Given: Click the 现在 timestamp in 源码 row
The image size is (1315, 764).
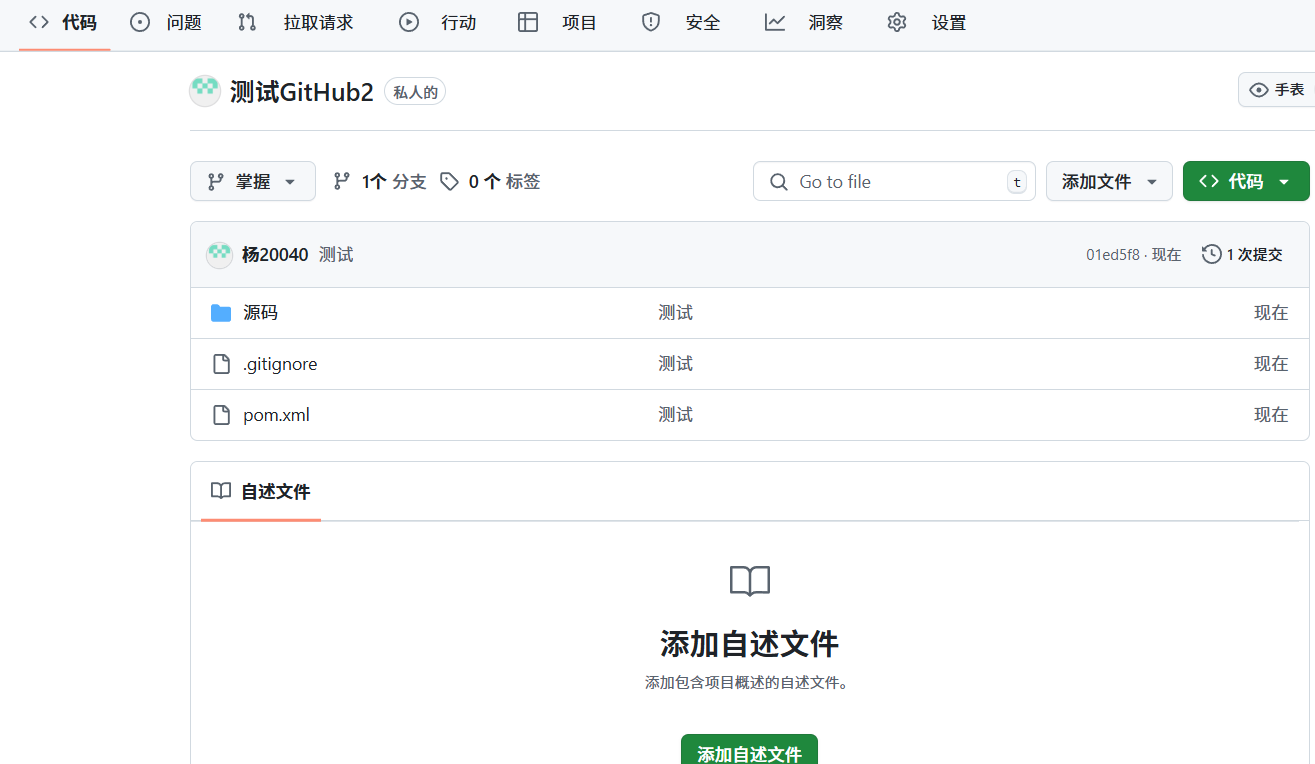Looking at the screenshot, I should click(1271, 313).
